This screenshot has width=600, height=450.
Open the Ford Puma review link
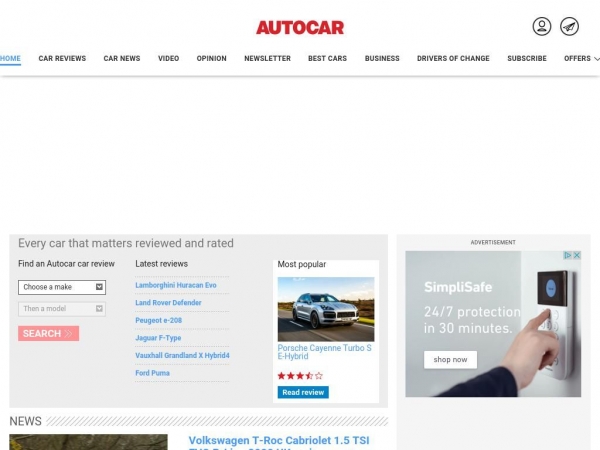pos(152,373)
